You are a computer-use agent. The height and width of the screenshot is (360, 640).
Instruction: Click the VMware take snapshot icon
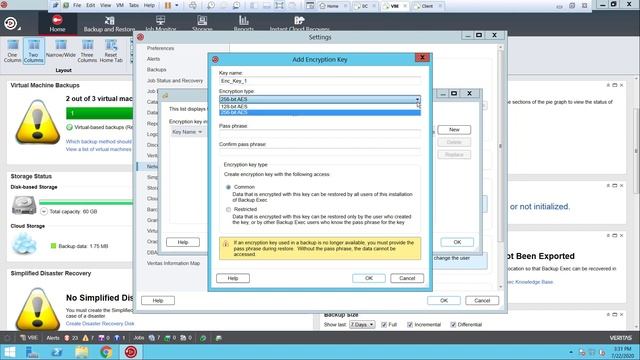(211, 6)
